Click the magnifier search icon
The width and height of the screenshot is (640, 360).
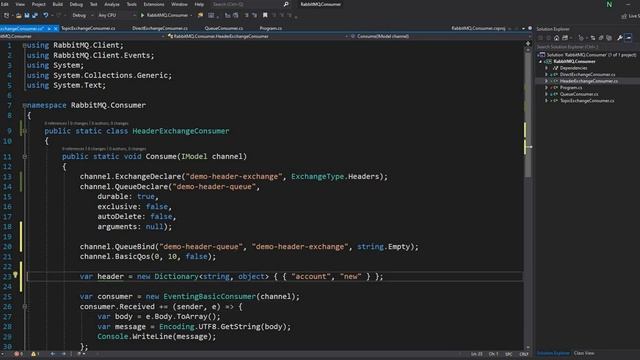(286, 4)
